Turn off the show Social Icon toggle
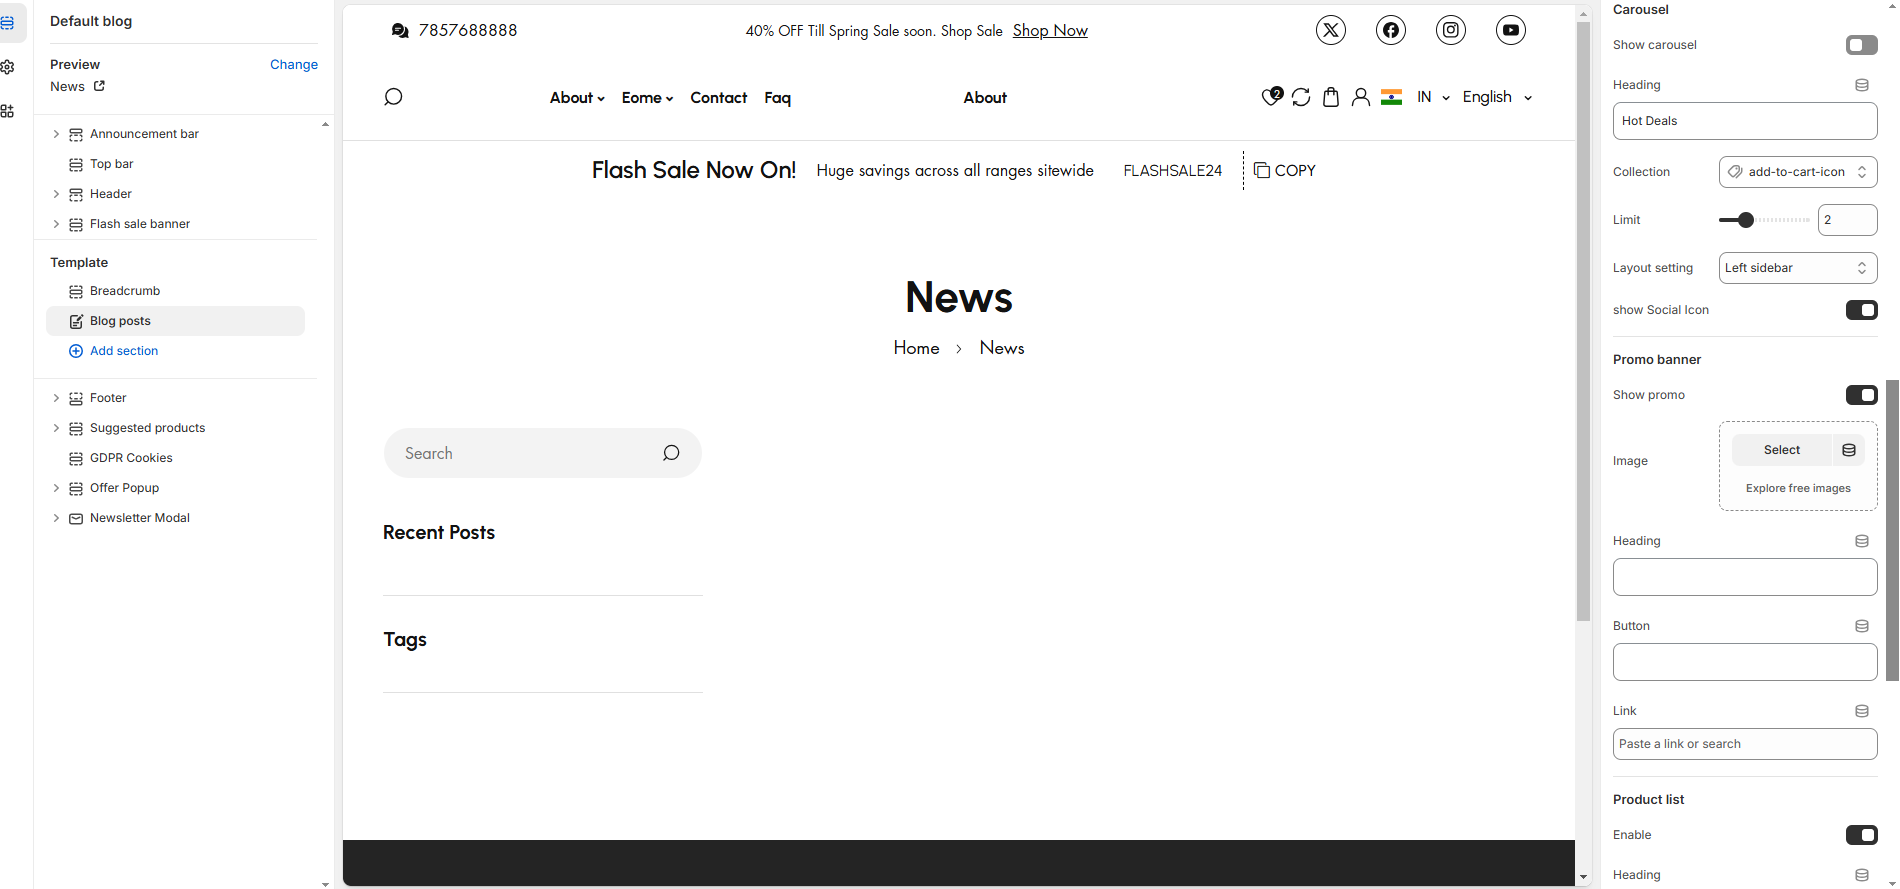The height and width of the screenshot is (889, 1900). tap(1861, 310)
